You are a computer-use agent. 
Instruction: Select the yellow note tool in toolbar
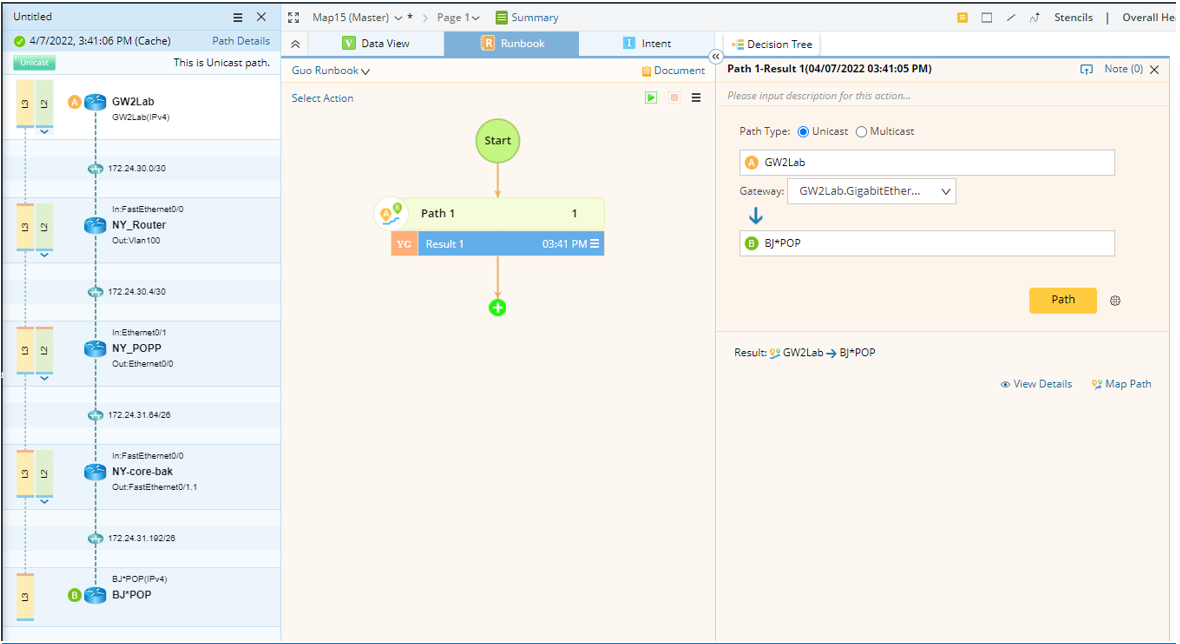(963, 17)
